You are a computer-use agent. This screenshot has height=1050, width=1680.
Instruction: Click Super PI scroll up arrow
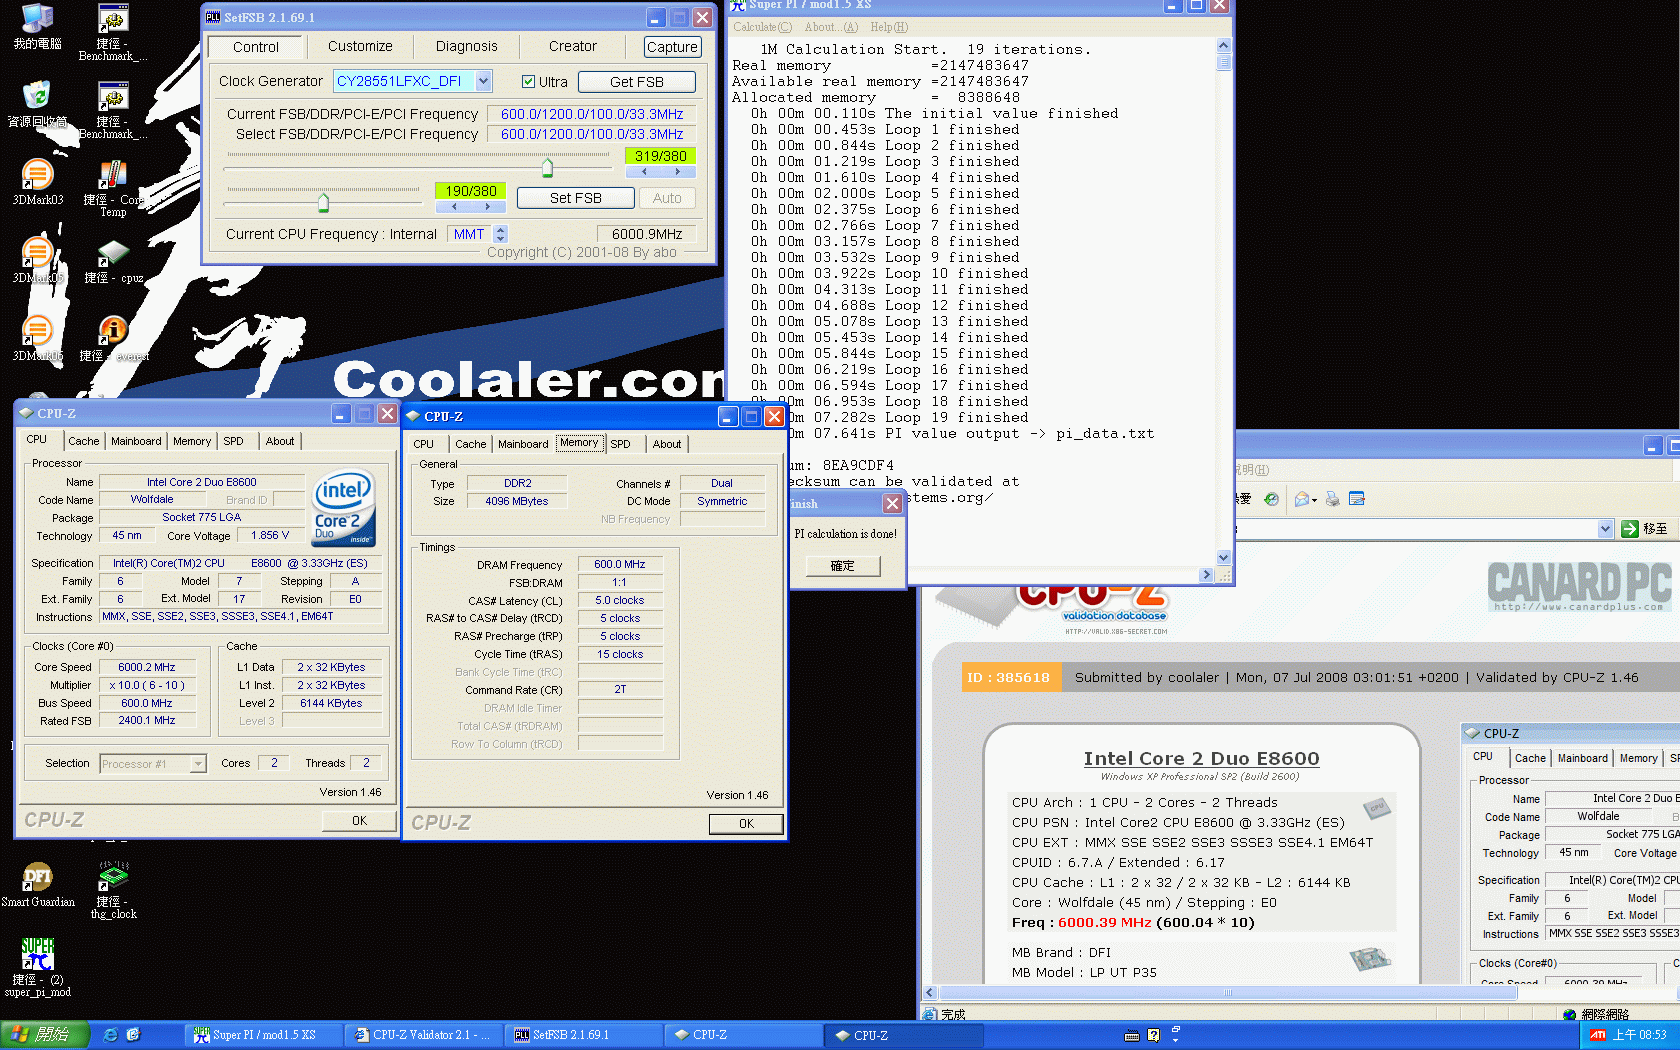pyautogui.click(x=1223, y=46)
